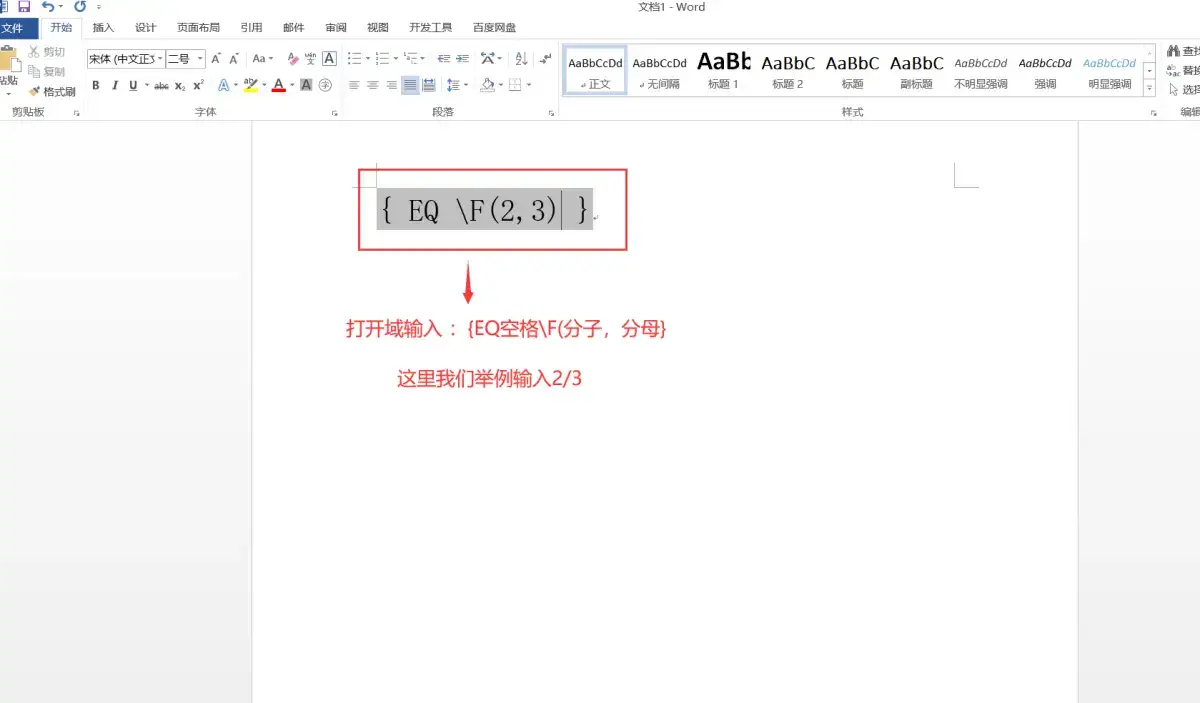Toggle italic formatting
The height and width of the screenshot is (703, 1200).
(x=114, y=86)
